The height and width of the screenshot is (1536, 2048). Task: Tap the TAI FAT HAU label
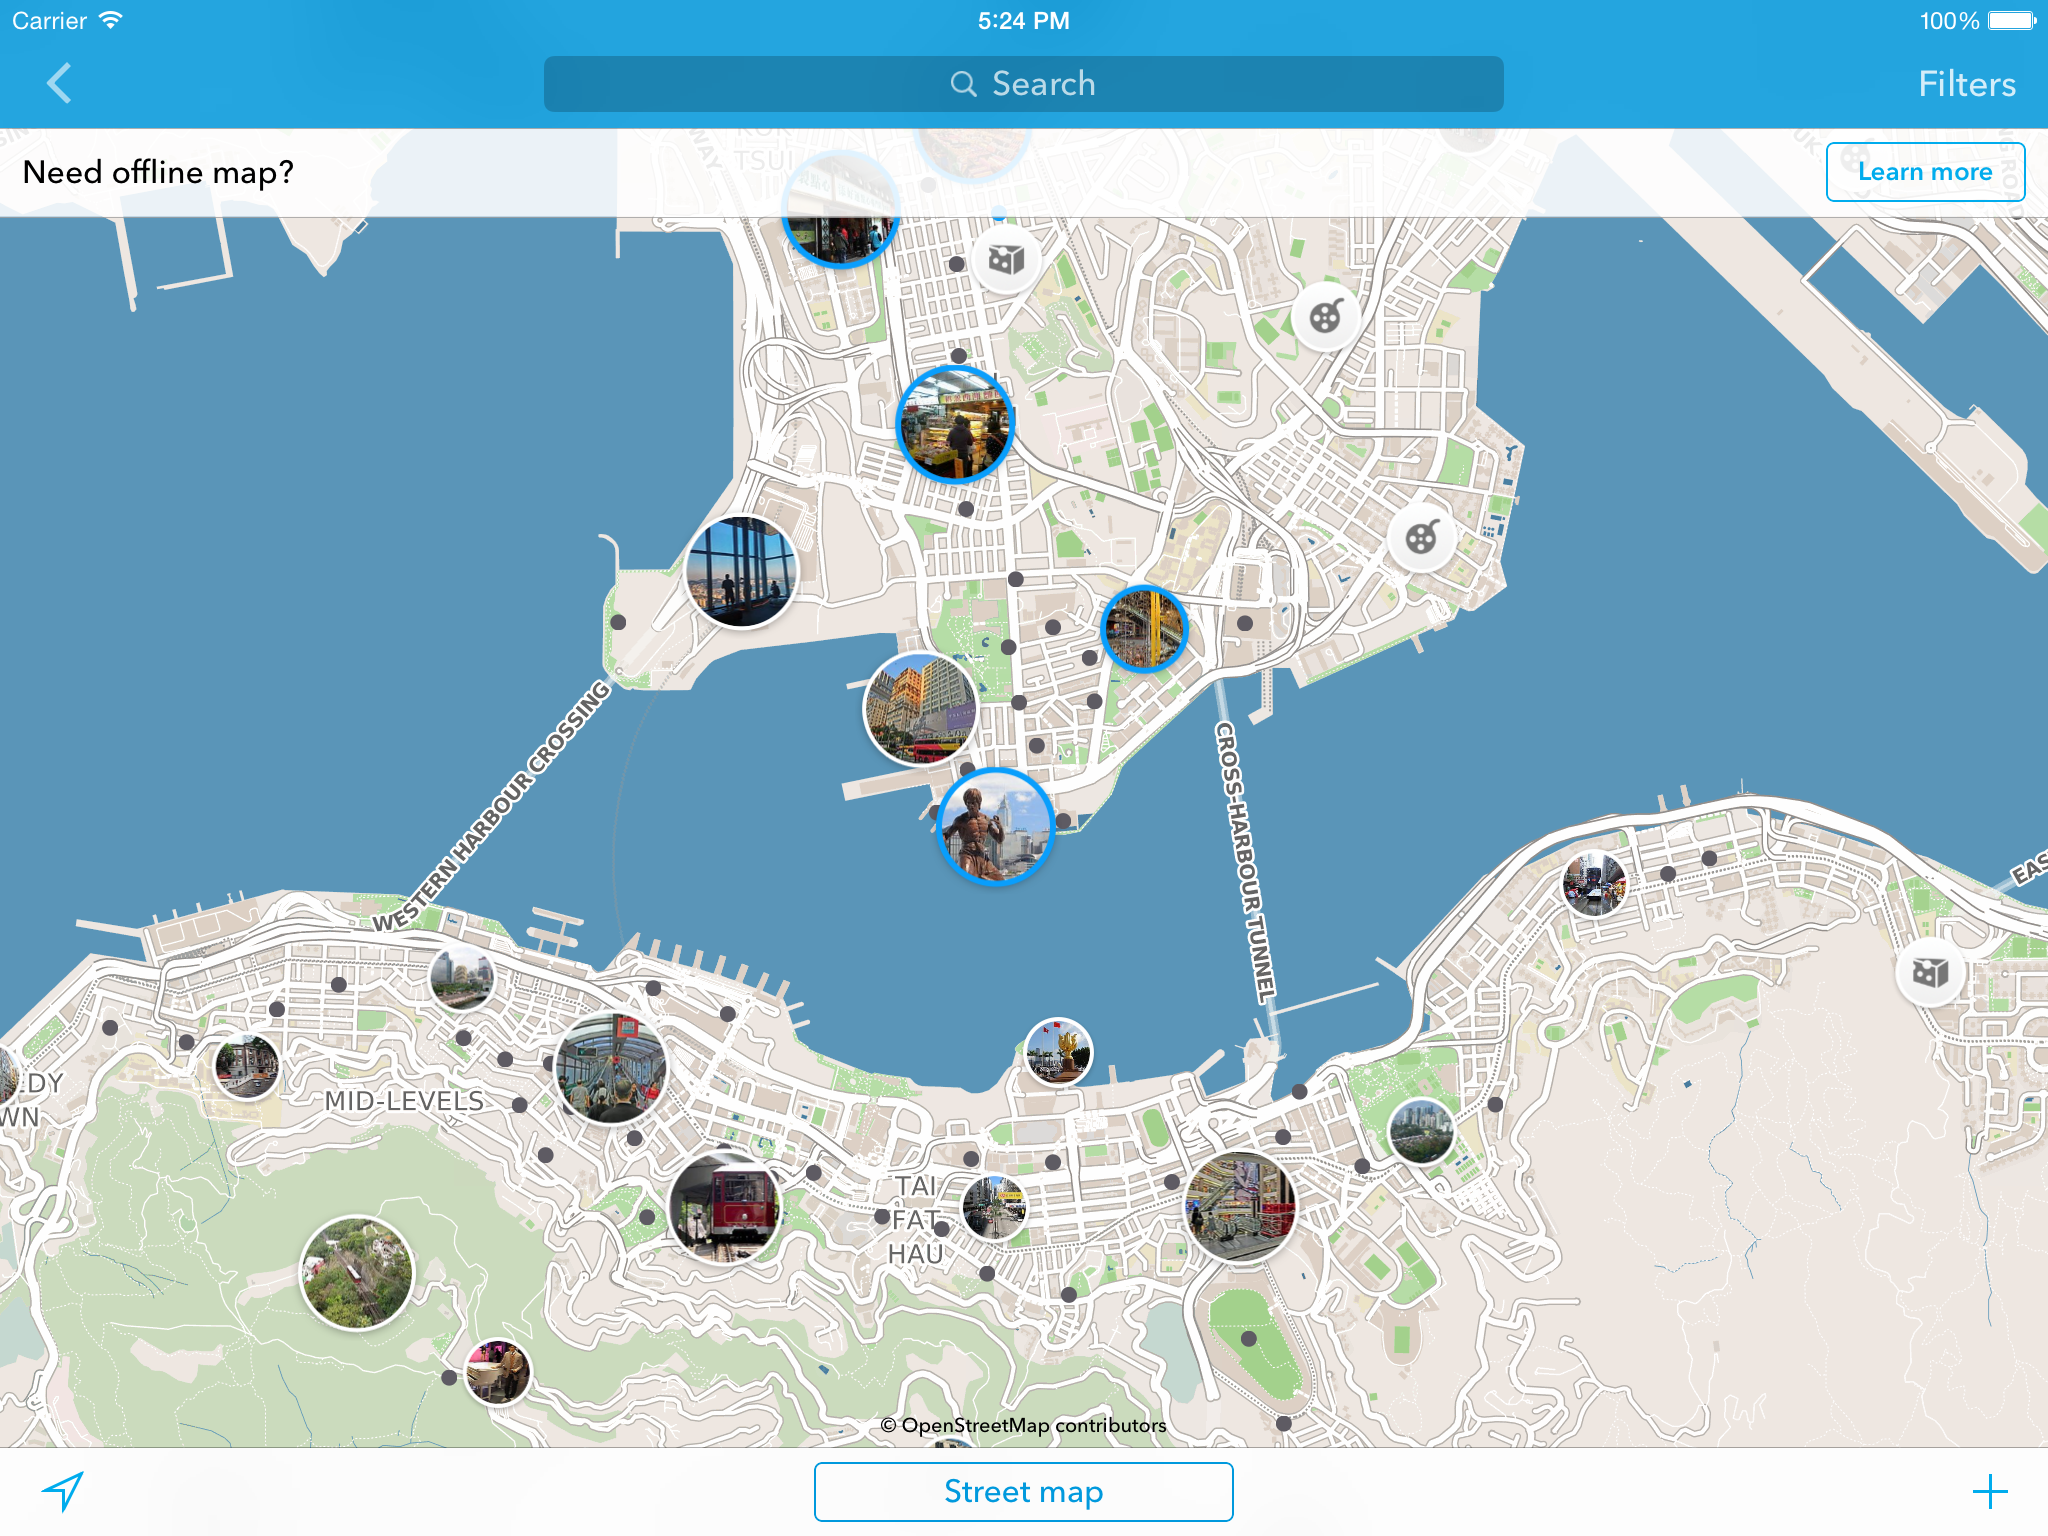916,1220
